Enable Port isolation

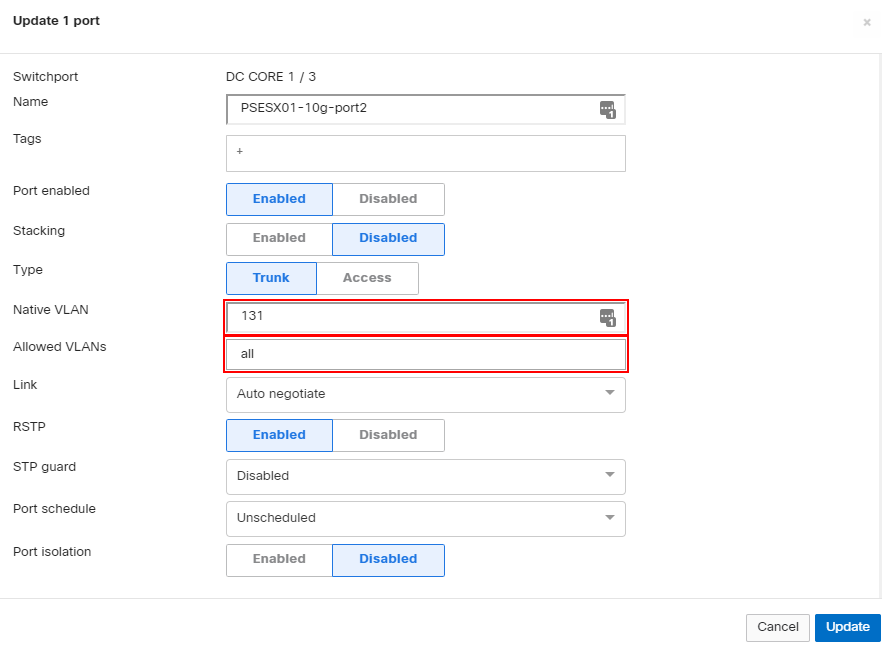point(279,559)
